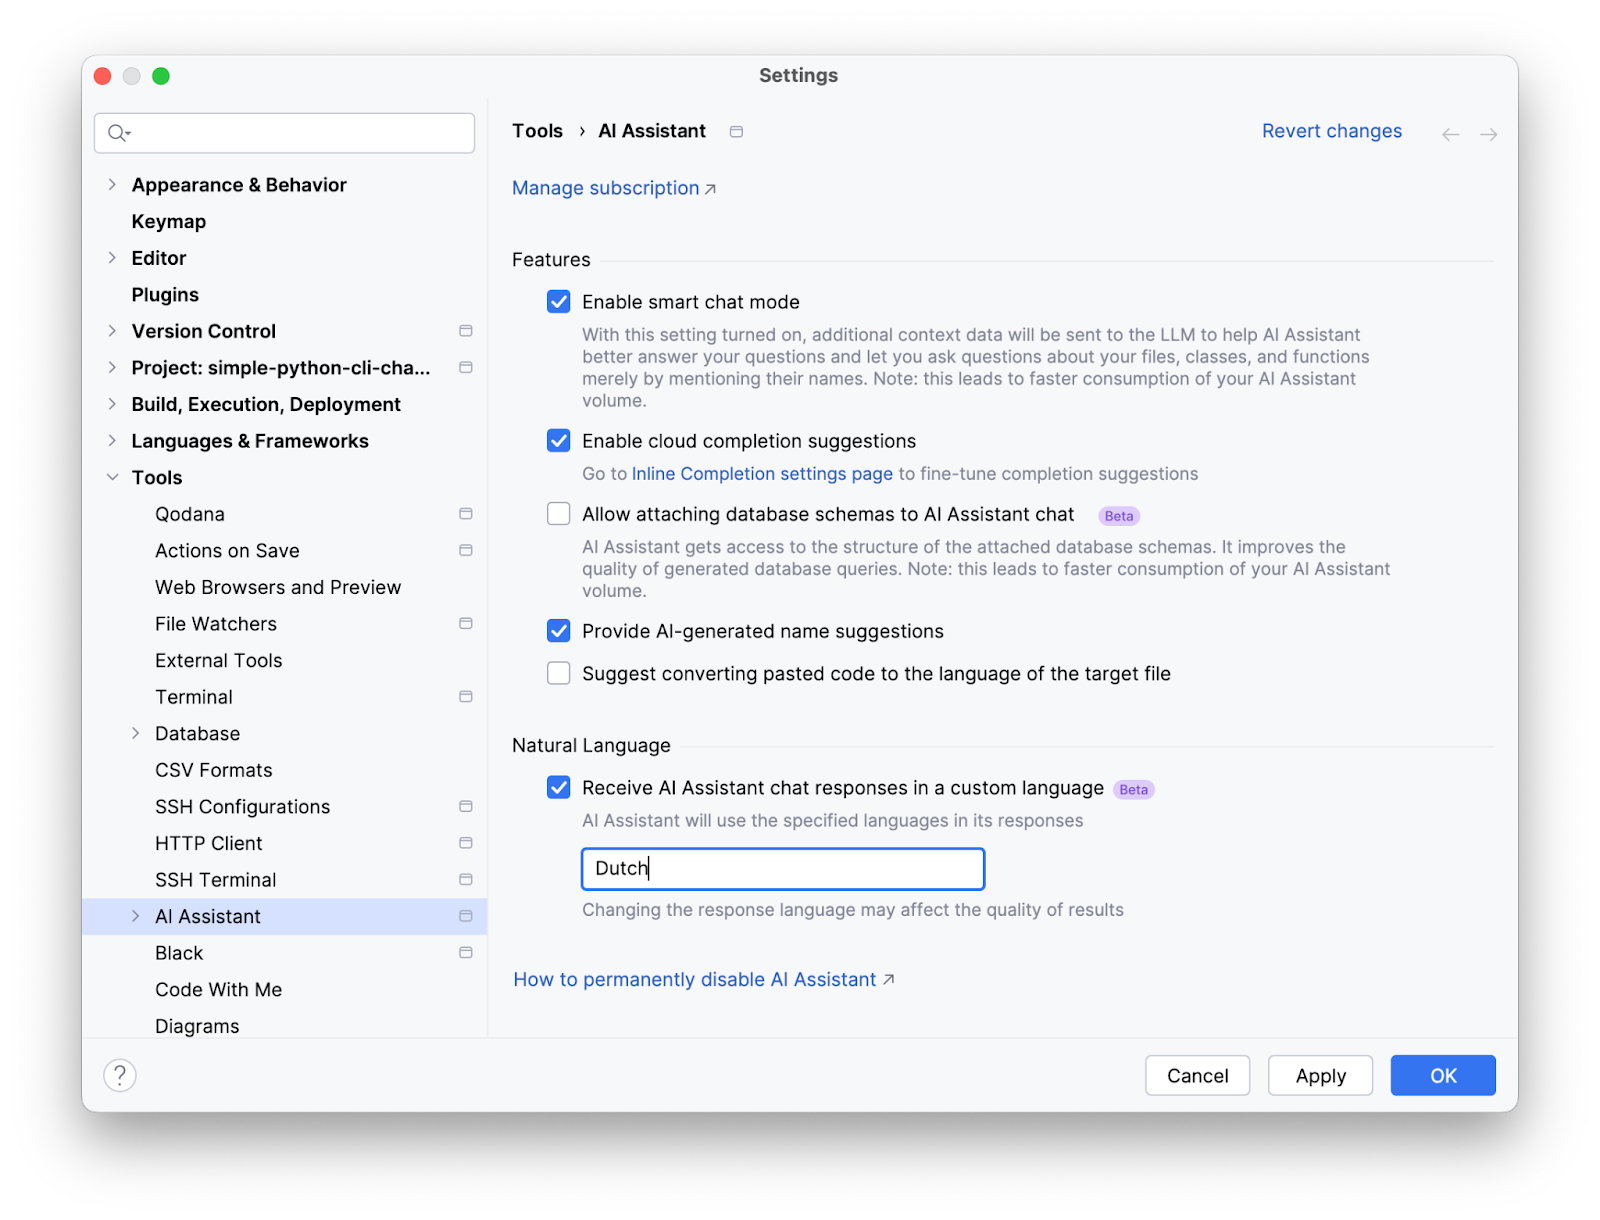Image resolution: width=1600 pixels, height=1220 pixels.
Task: Click the Beta badge beside database schemas
Action: (1119, 516)
